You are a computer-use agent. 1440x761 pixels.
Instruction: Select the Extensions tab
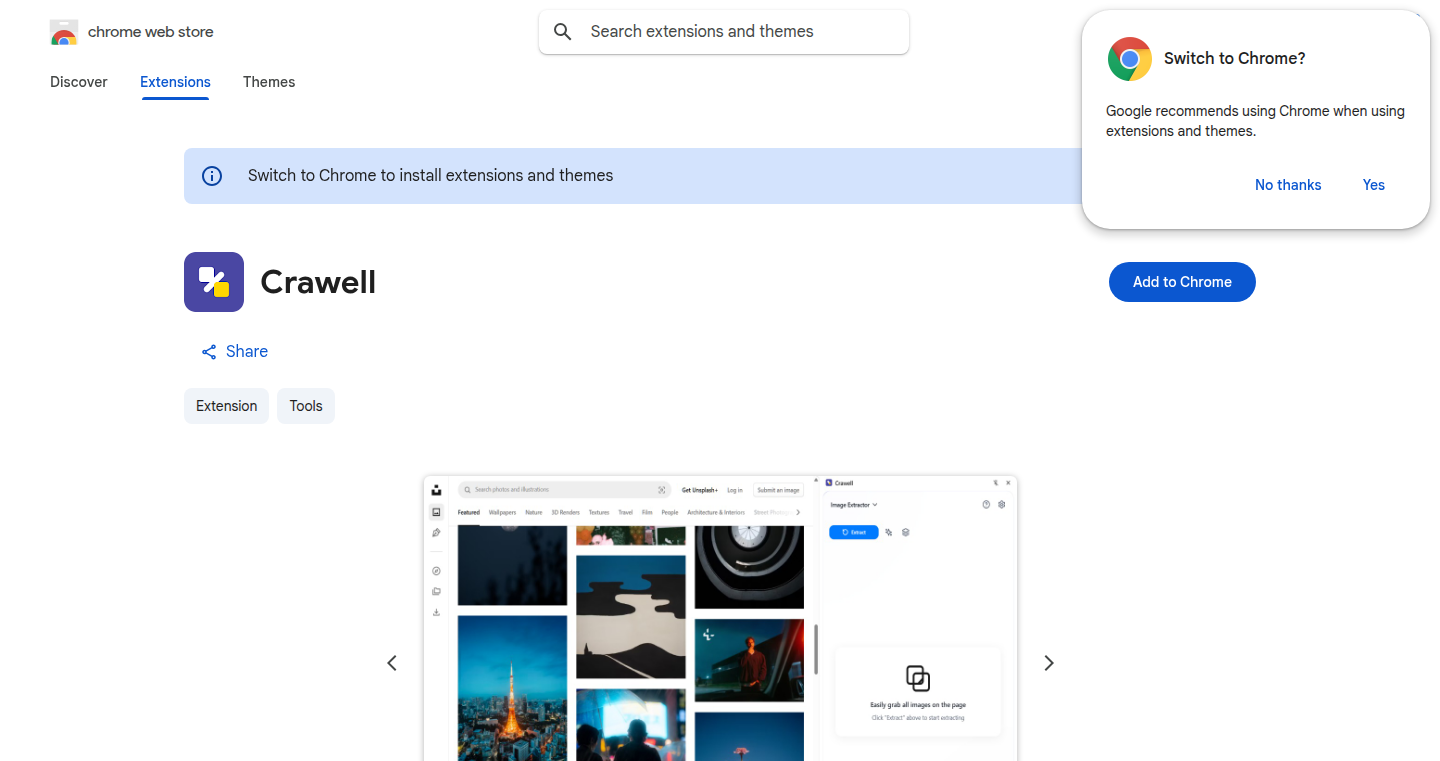click(175, 82)
